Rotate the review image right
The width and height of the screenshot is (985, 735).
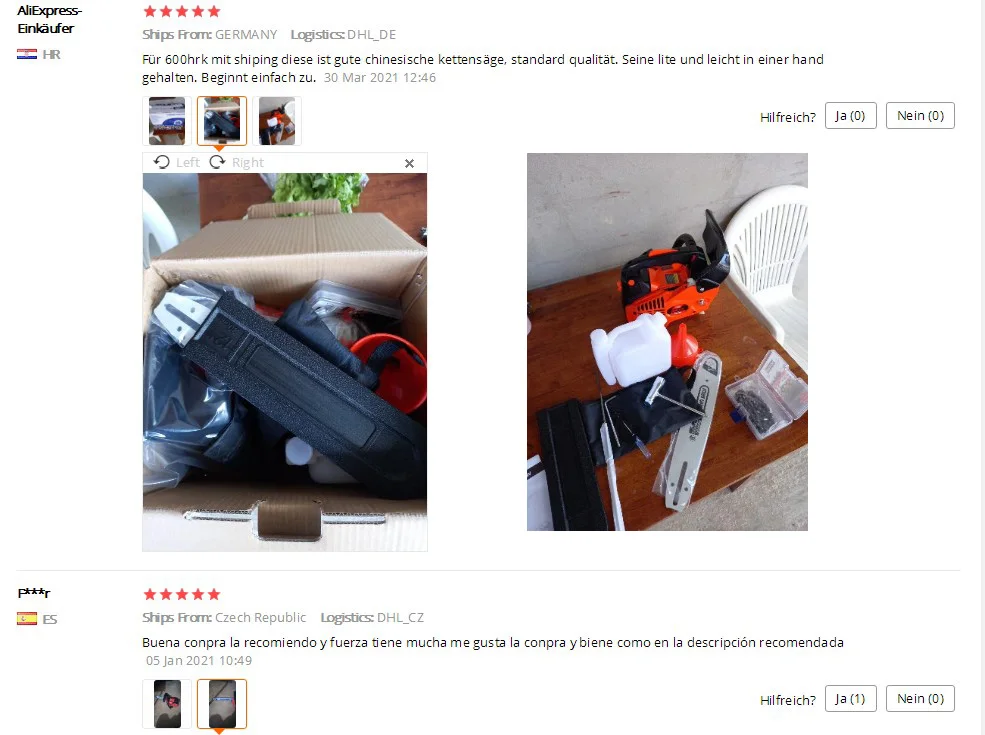(x=237, y=163)
